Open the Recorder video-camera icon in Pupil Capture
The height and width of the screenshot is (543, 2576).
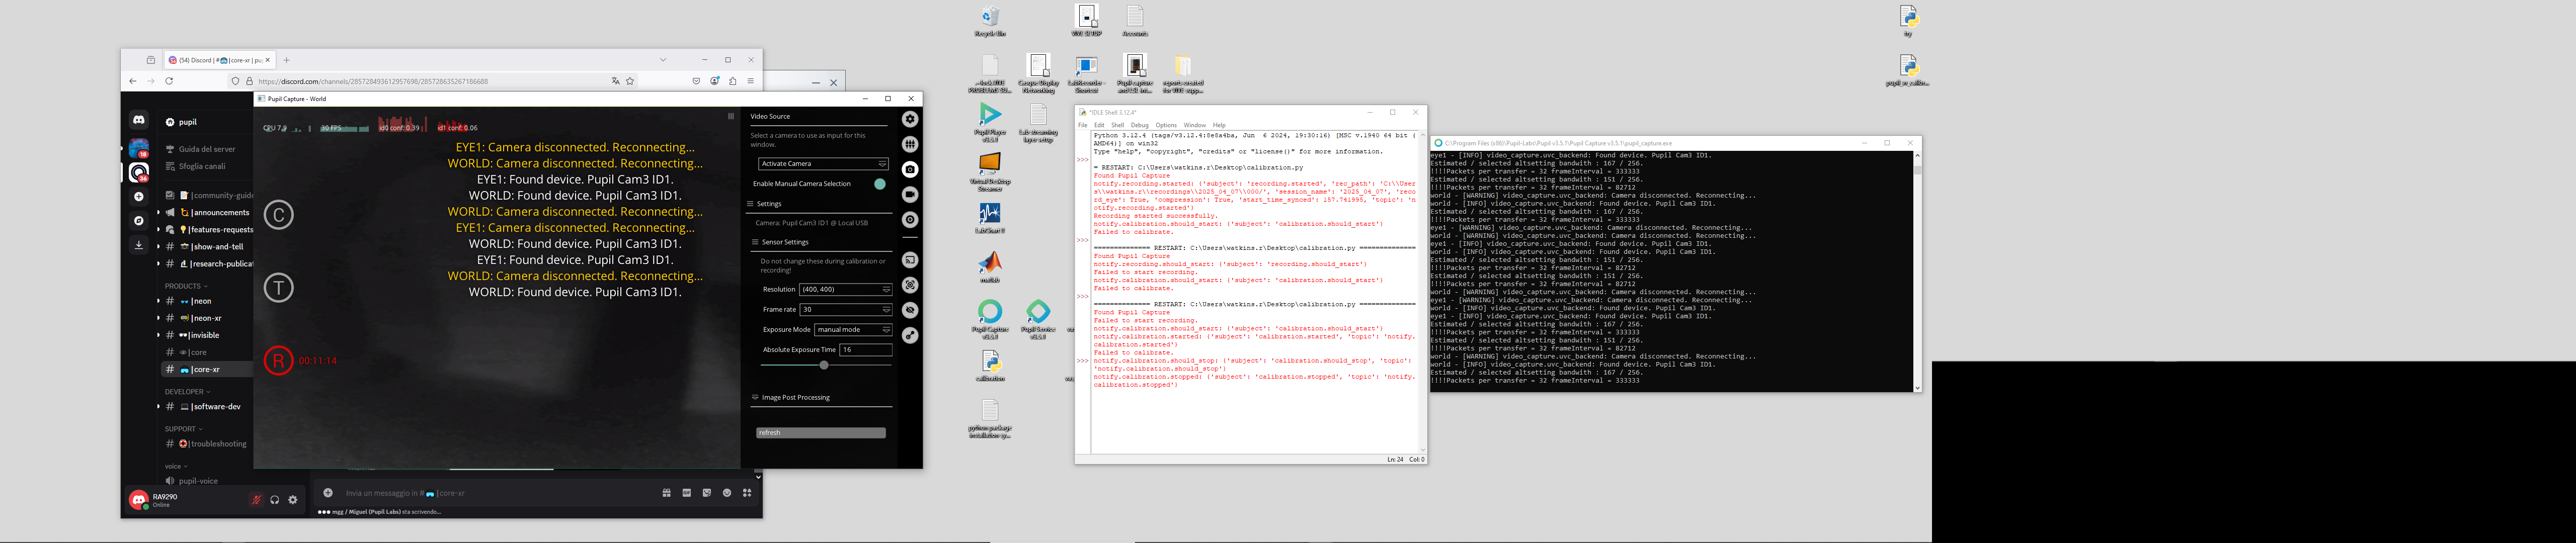click(x=909, y=194)
